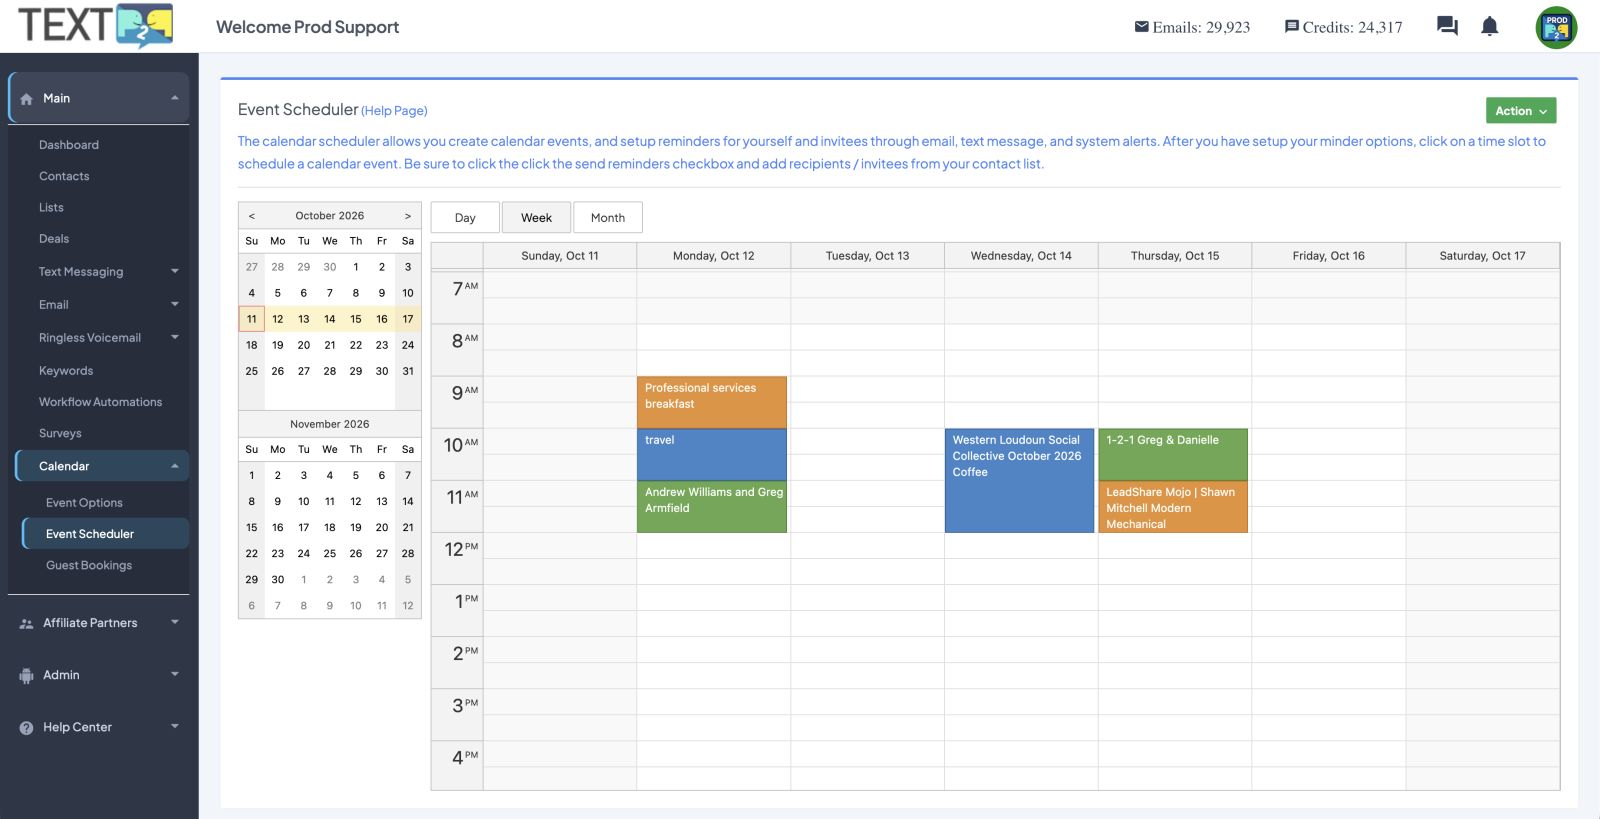1600x819 pixels.
Task: Open Workflow Automations page
Action: coord(100,402)
